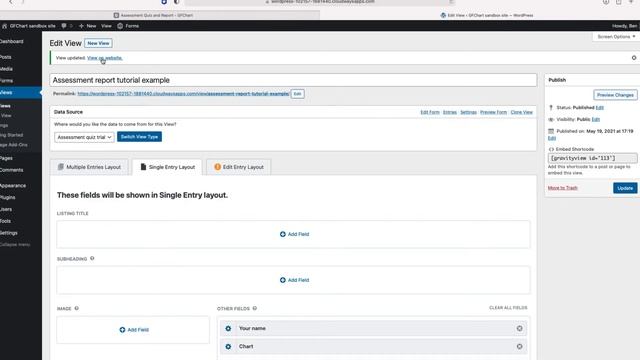
Task: Click the Preview Form link
Action: pyautogui.click(x=493, y=112)
